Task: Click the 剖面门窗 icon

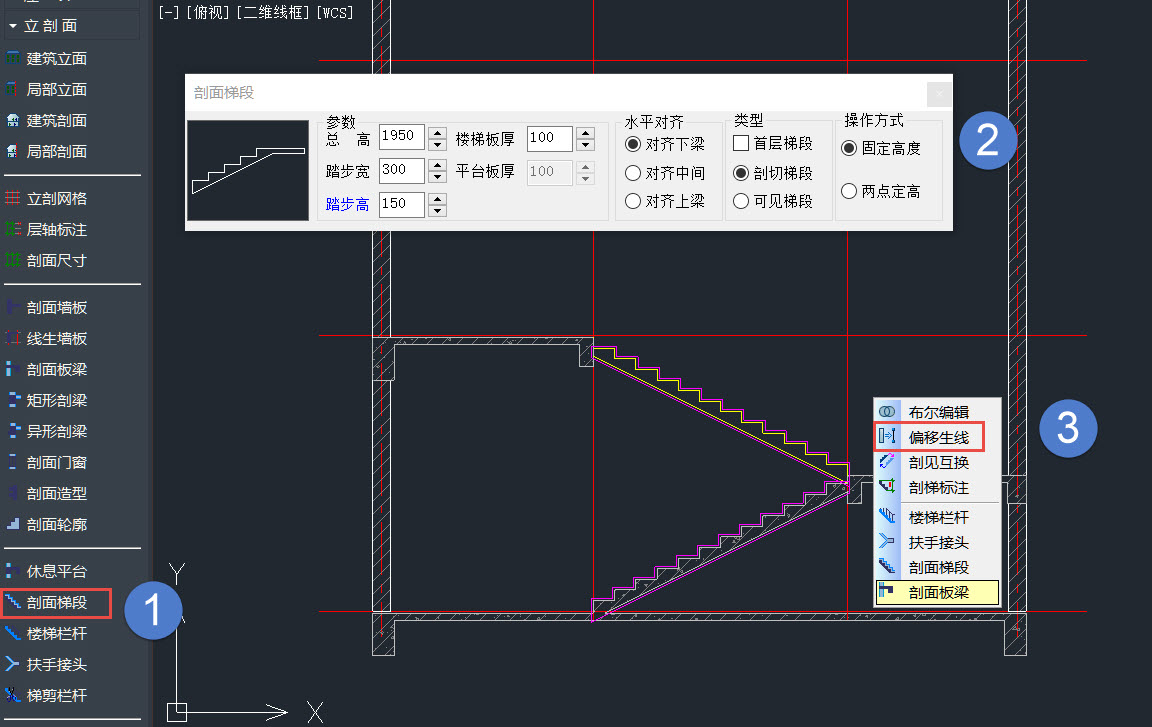Action: tap(13, 462)
